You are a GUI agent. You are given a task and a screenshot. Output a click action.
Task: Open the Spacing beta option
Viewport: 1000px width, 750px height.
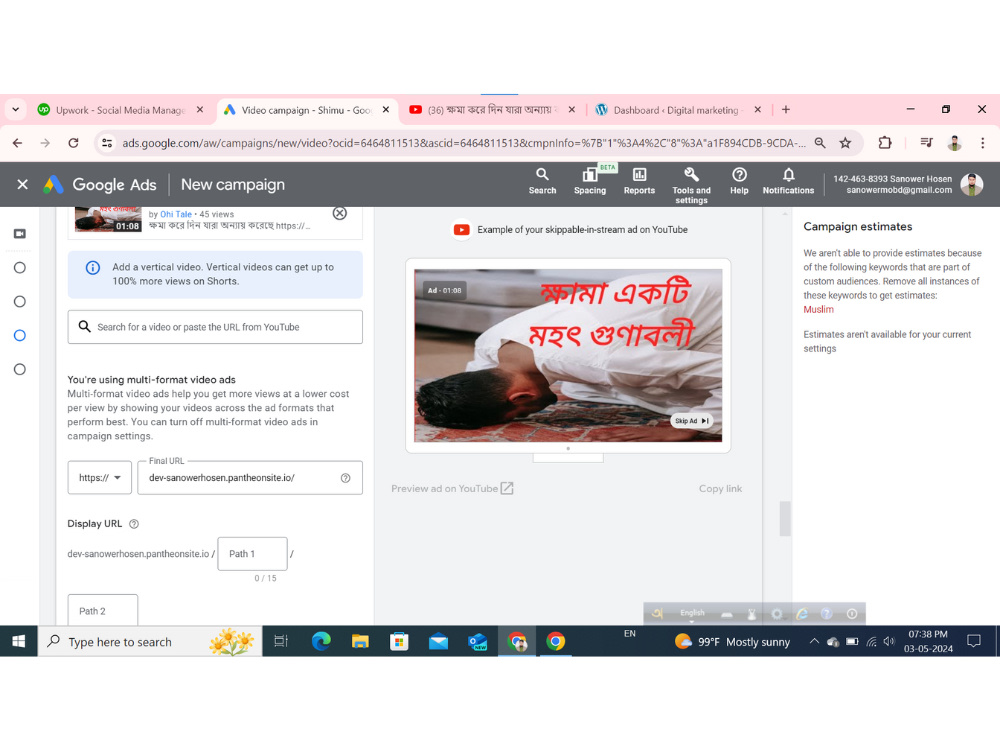590,181
